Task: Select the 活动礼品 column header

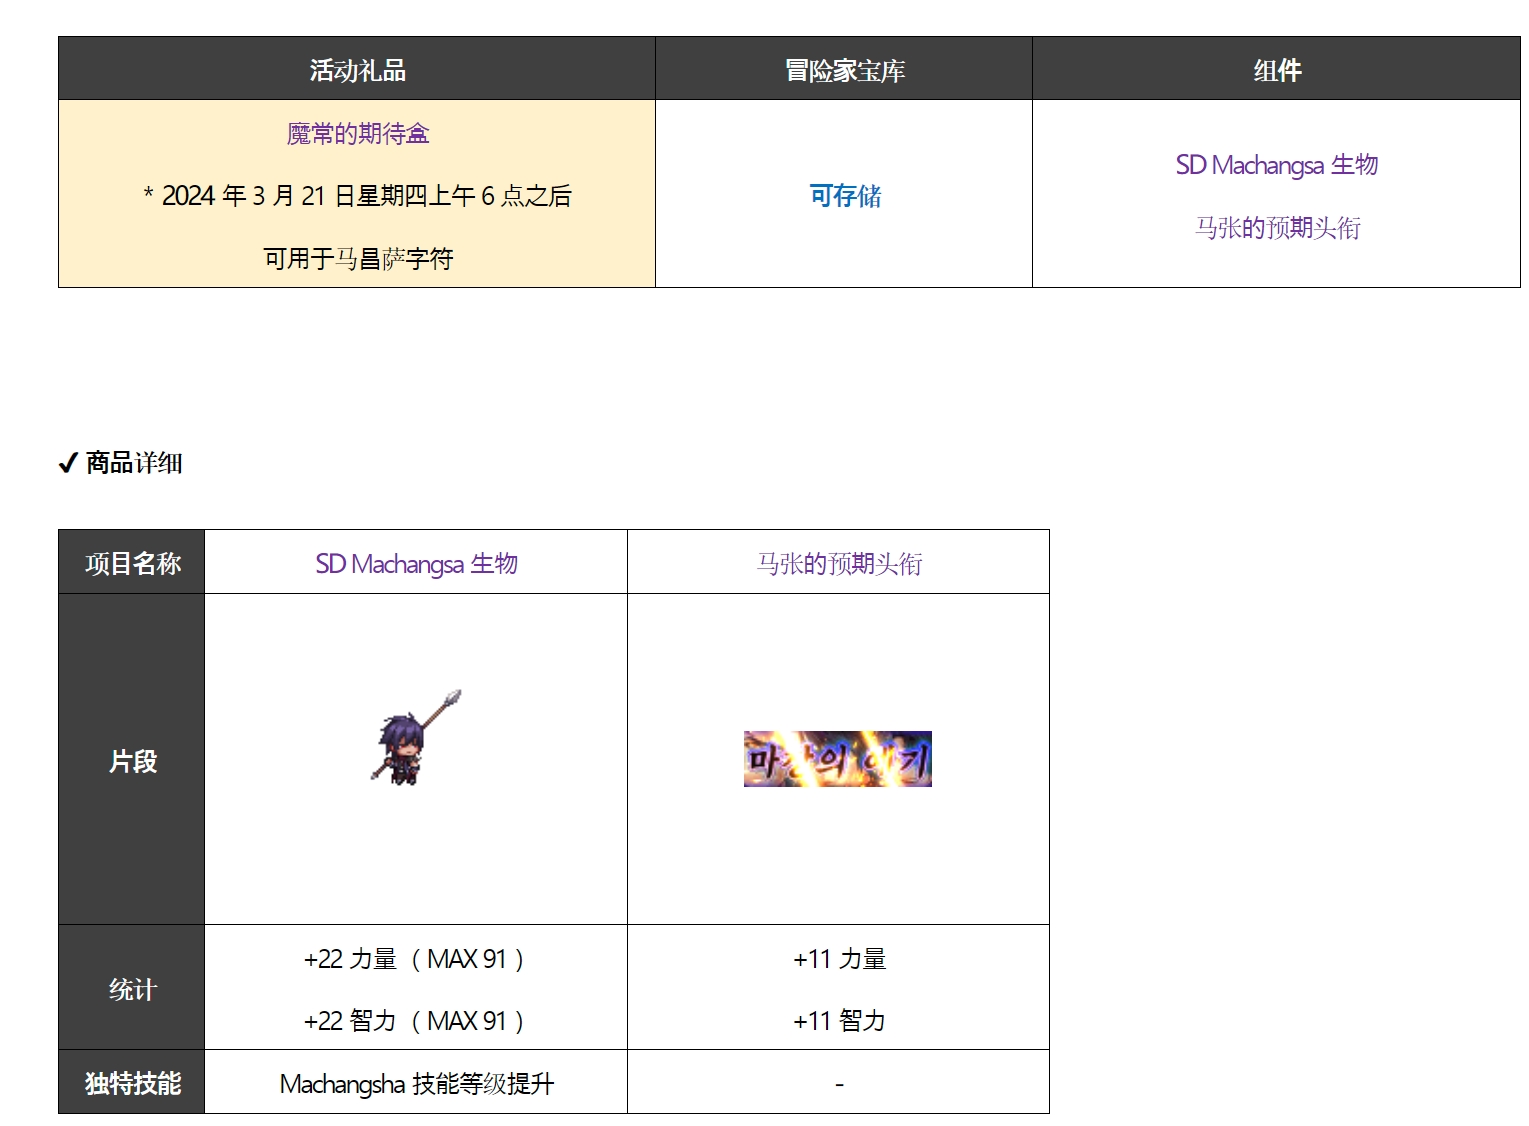Action: click(357, 69)
